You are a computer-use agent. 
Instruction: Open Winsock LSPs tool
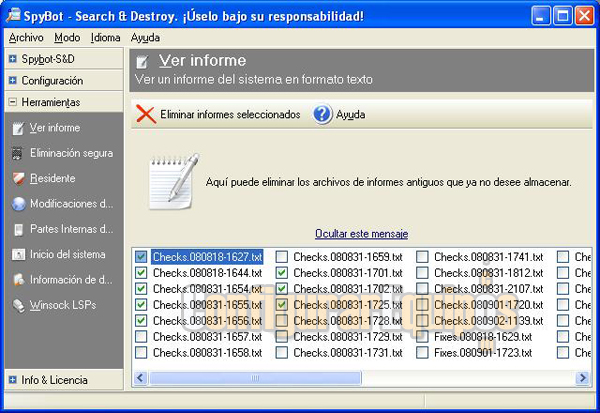pyautogui.click(x=63, y=305)
